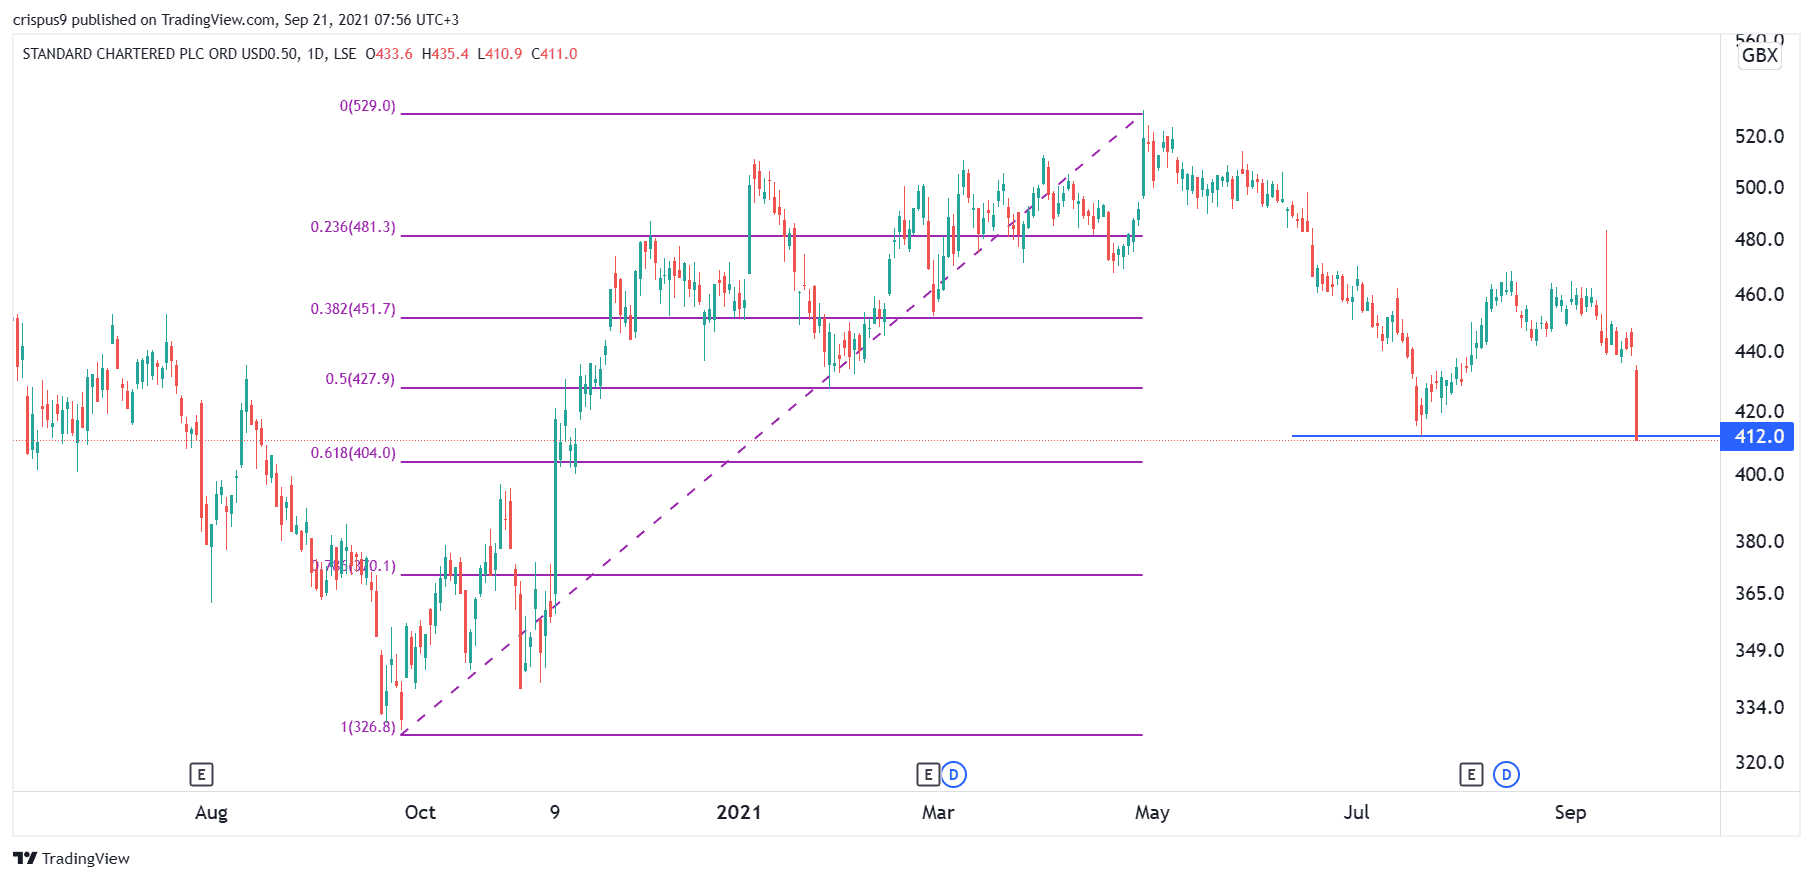Click the 2021 label on time axis

(739, 812)
